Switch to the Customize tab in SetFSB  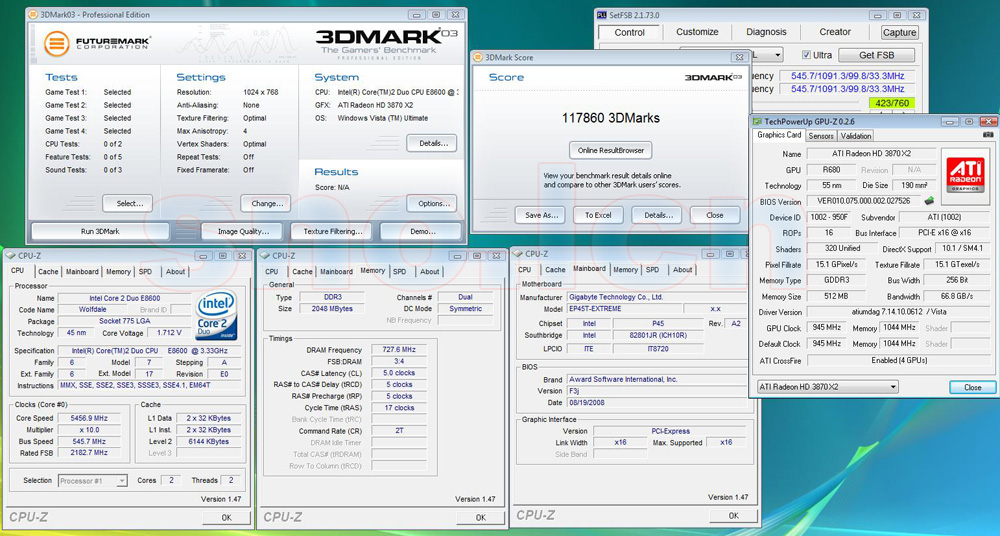[697, 32]
